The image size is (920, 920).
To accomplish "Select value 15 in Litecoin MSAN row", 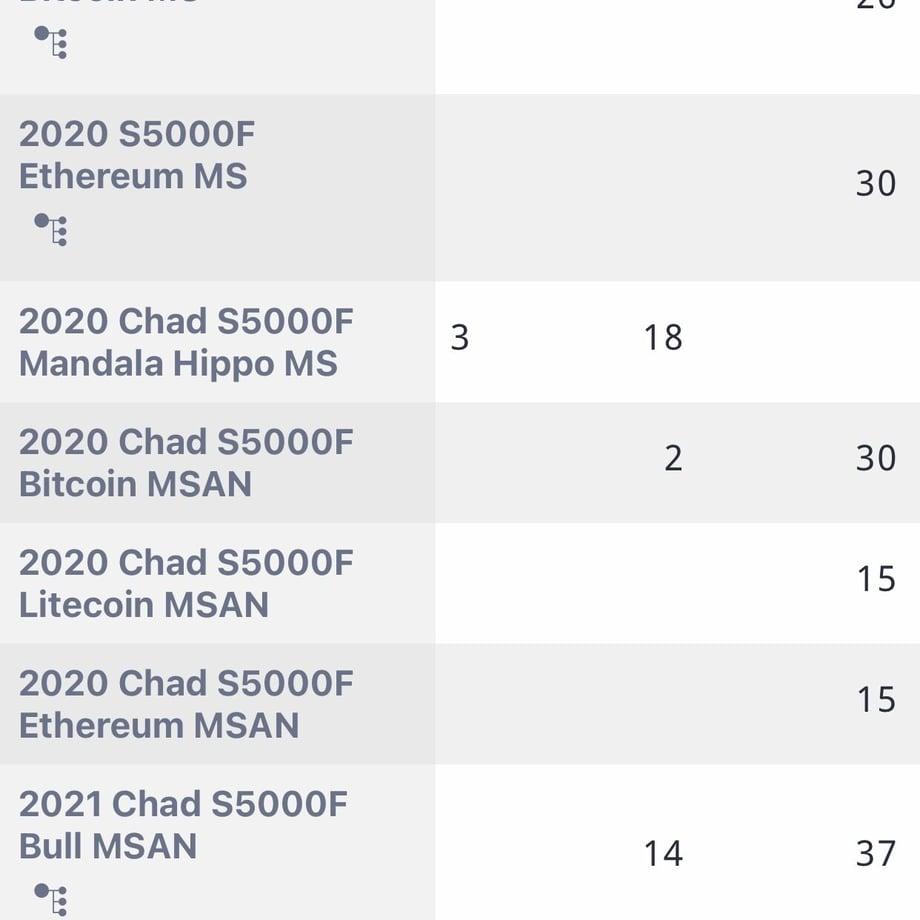I will pos(876,579).
